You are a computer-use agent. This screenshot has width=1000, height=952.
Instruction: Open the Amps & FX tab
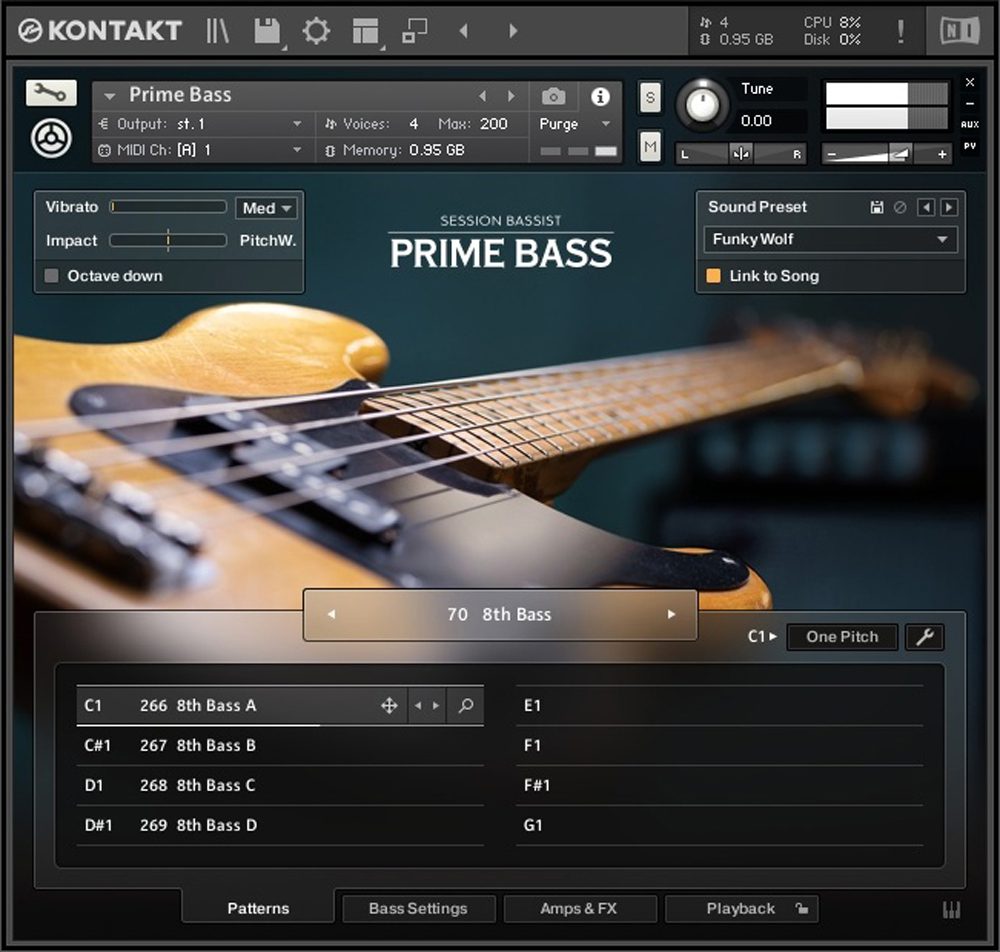coord(579,908)
